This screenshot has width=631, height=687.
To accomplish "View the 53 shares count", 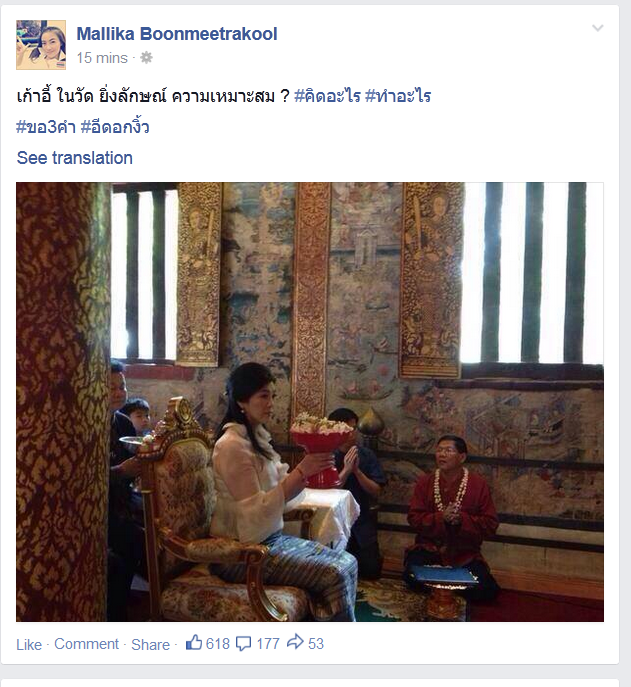I will (x=316, y=644).
